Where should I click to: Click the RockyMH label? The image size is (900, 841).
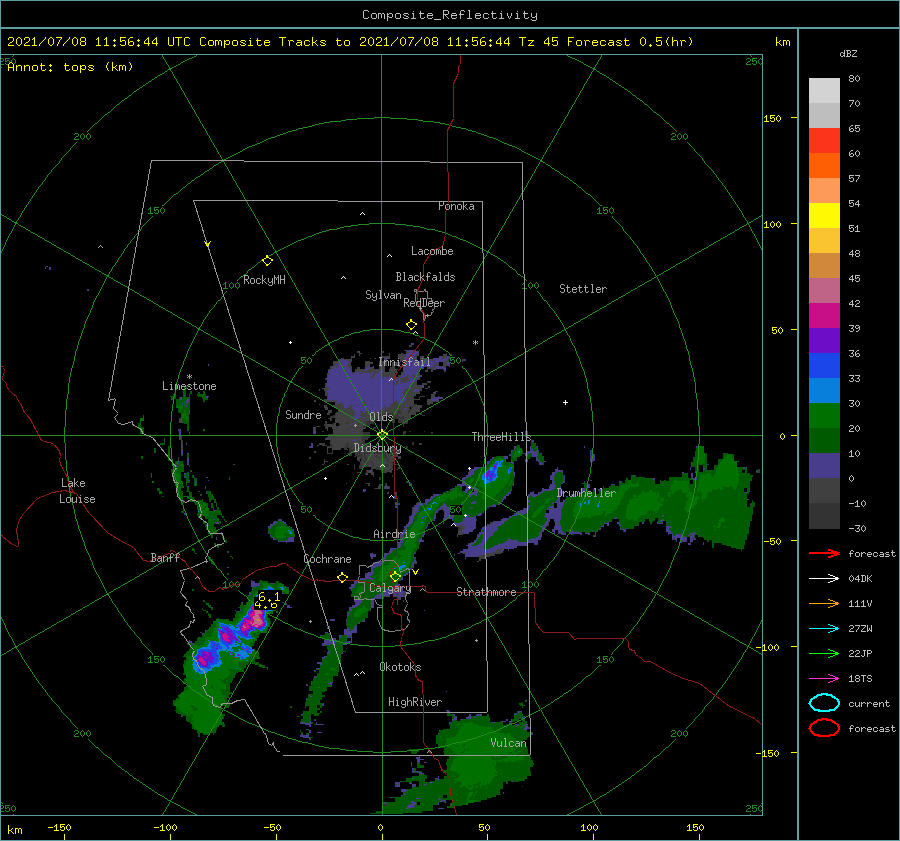pyautogui.click(x=264, y=280)
